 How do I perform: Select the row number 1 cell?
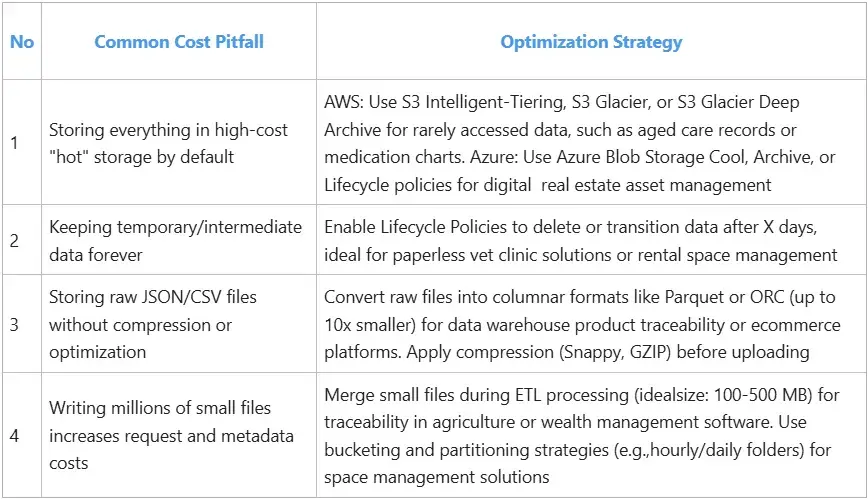(14, 143)
